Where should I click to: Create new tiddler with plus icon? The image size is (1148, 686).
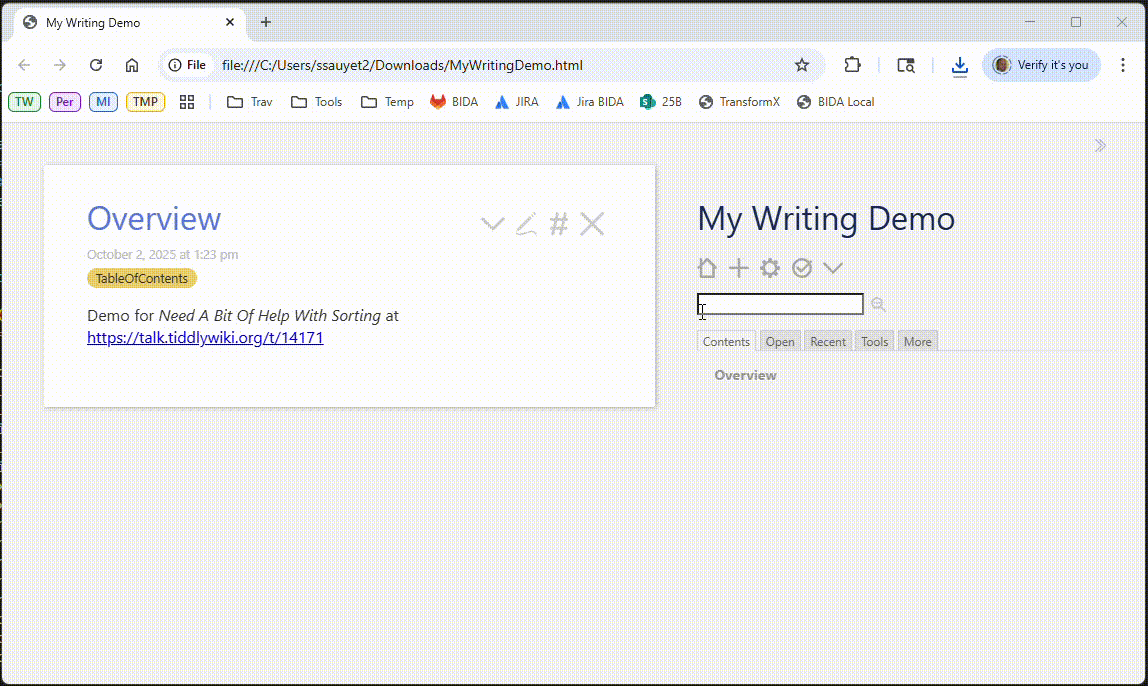pyautogui.click(x=738, y=268)
